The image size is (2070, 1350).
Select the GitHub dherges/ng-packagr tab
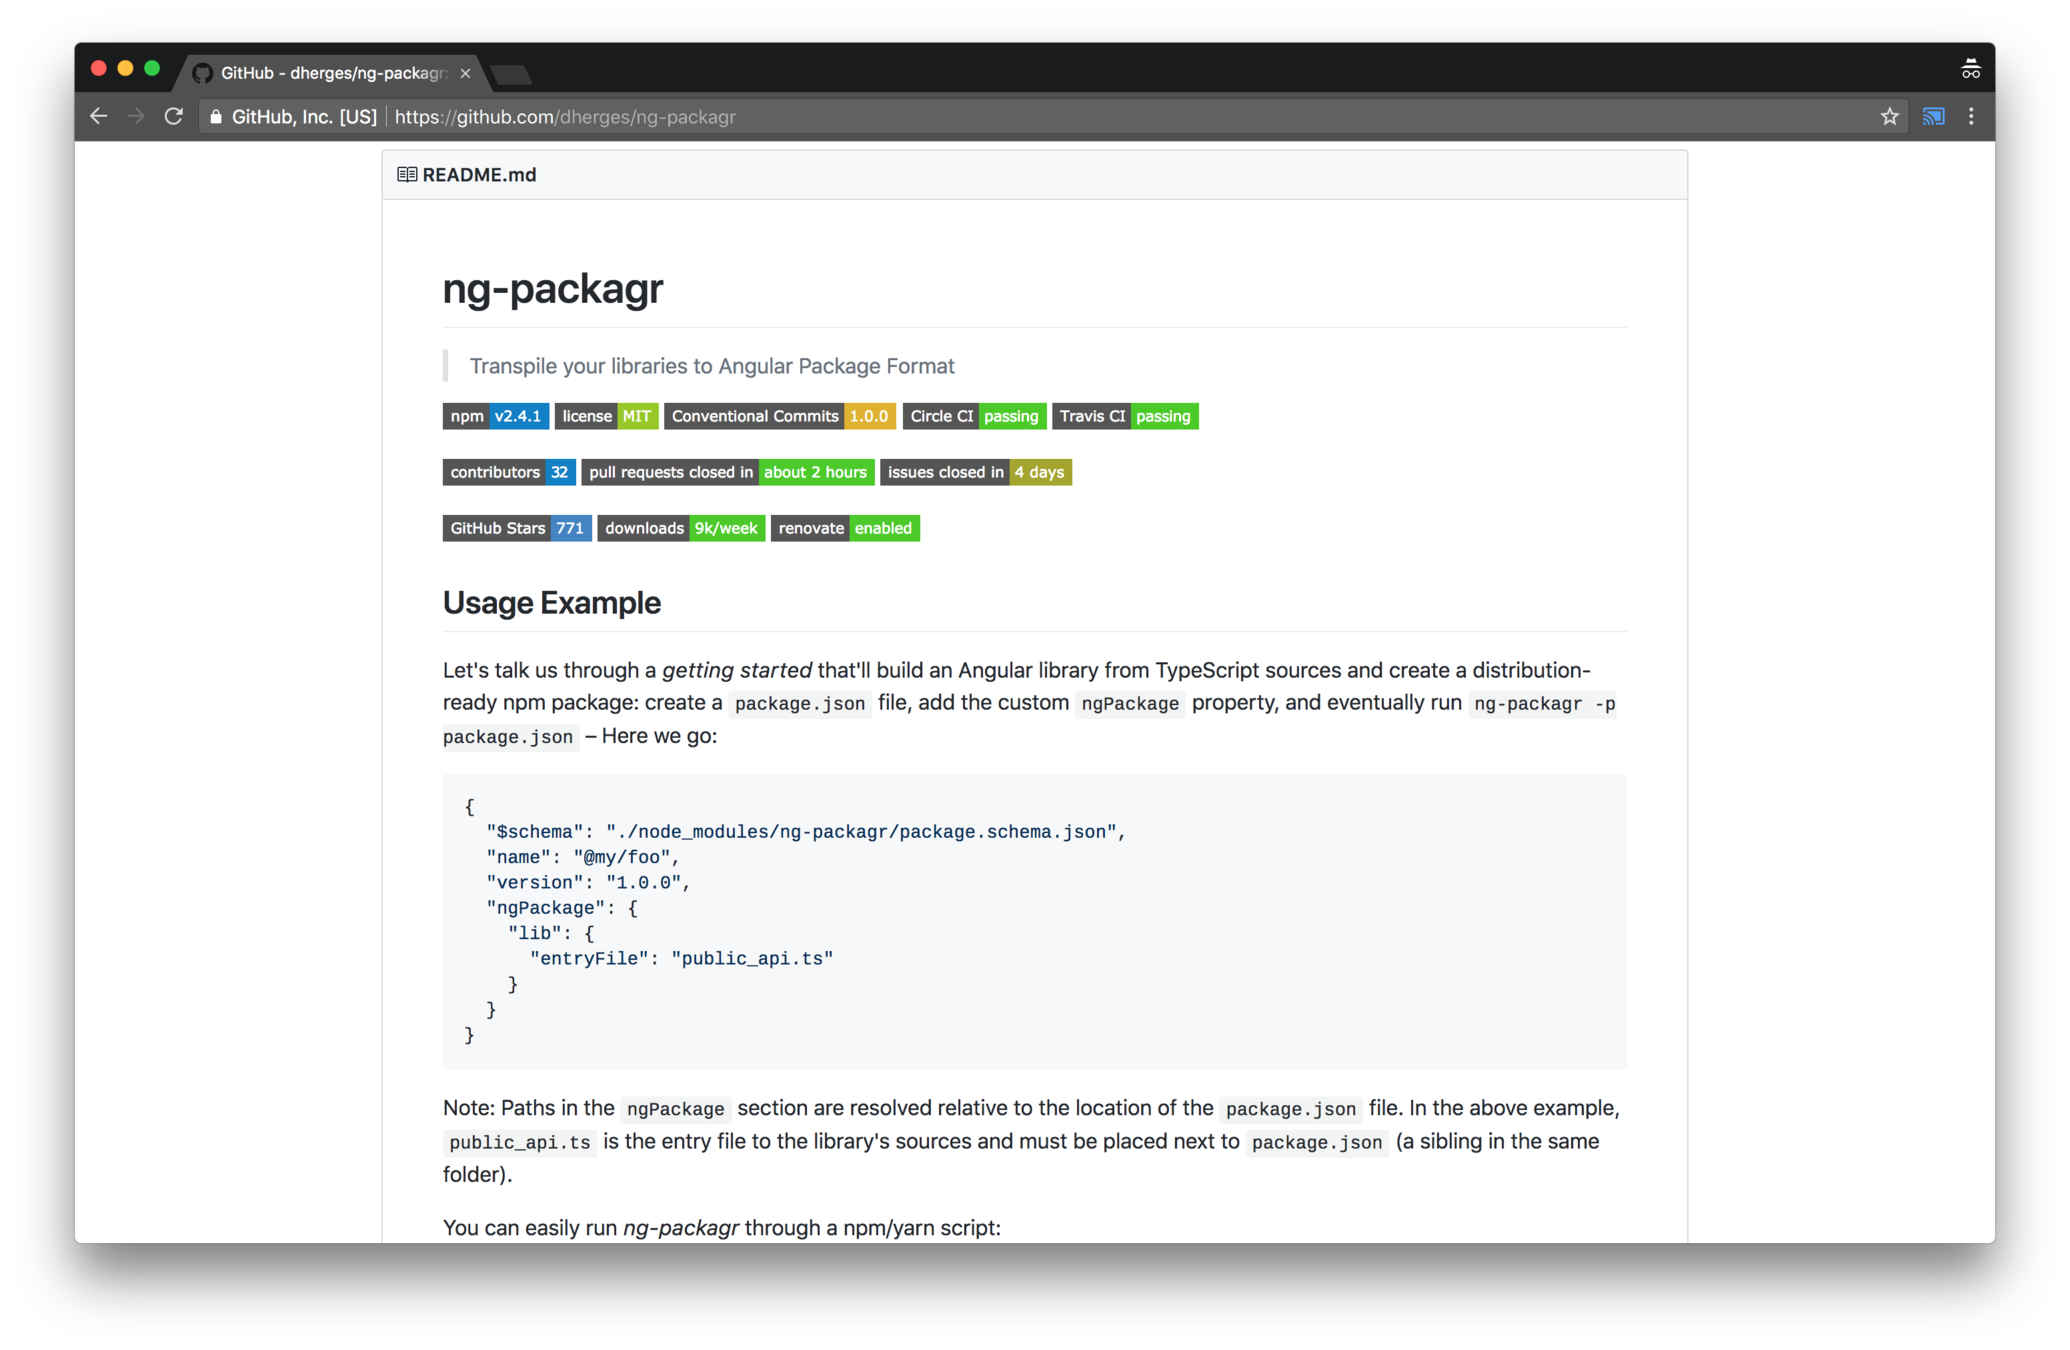click(x=330, y=73)
